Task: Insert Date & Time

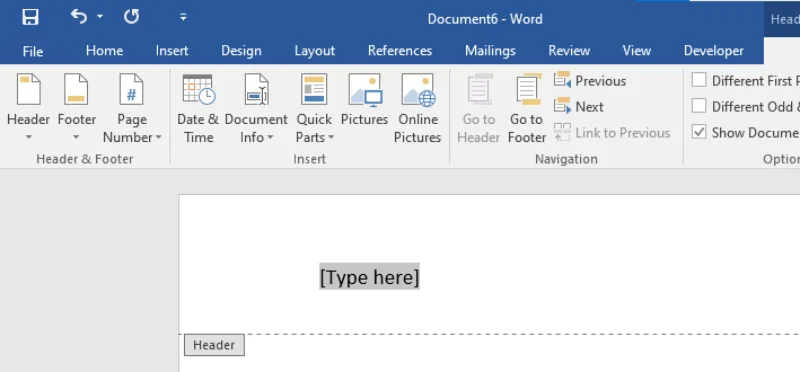Action: pos(198,109)
